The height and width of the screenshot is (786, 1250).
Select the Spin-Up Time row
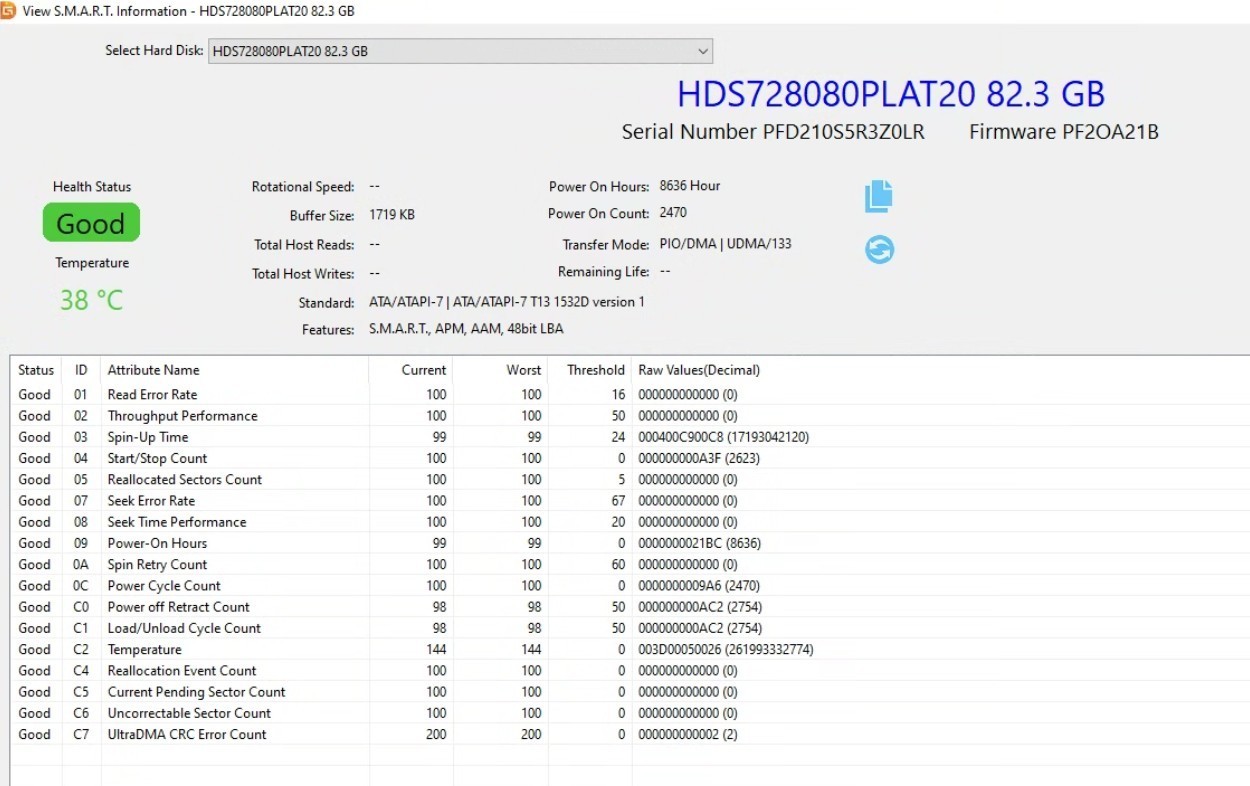(x=630, y=437)
